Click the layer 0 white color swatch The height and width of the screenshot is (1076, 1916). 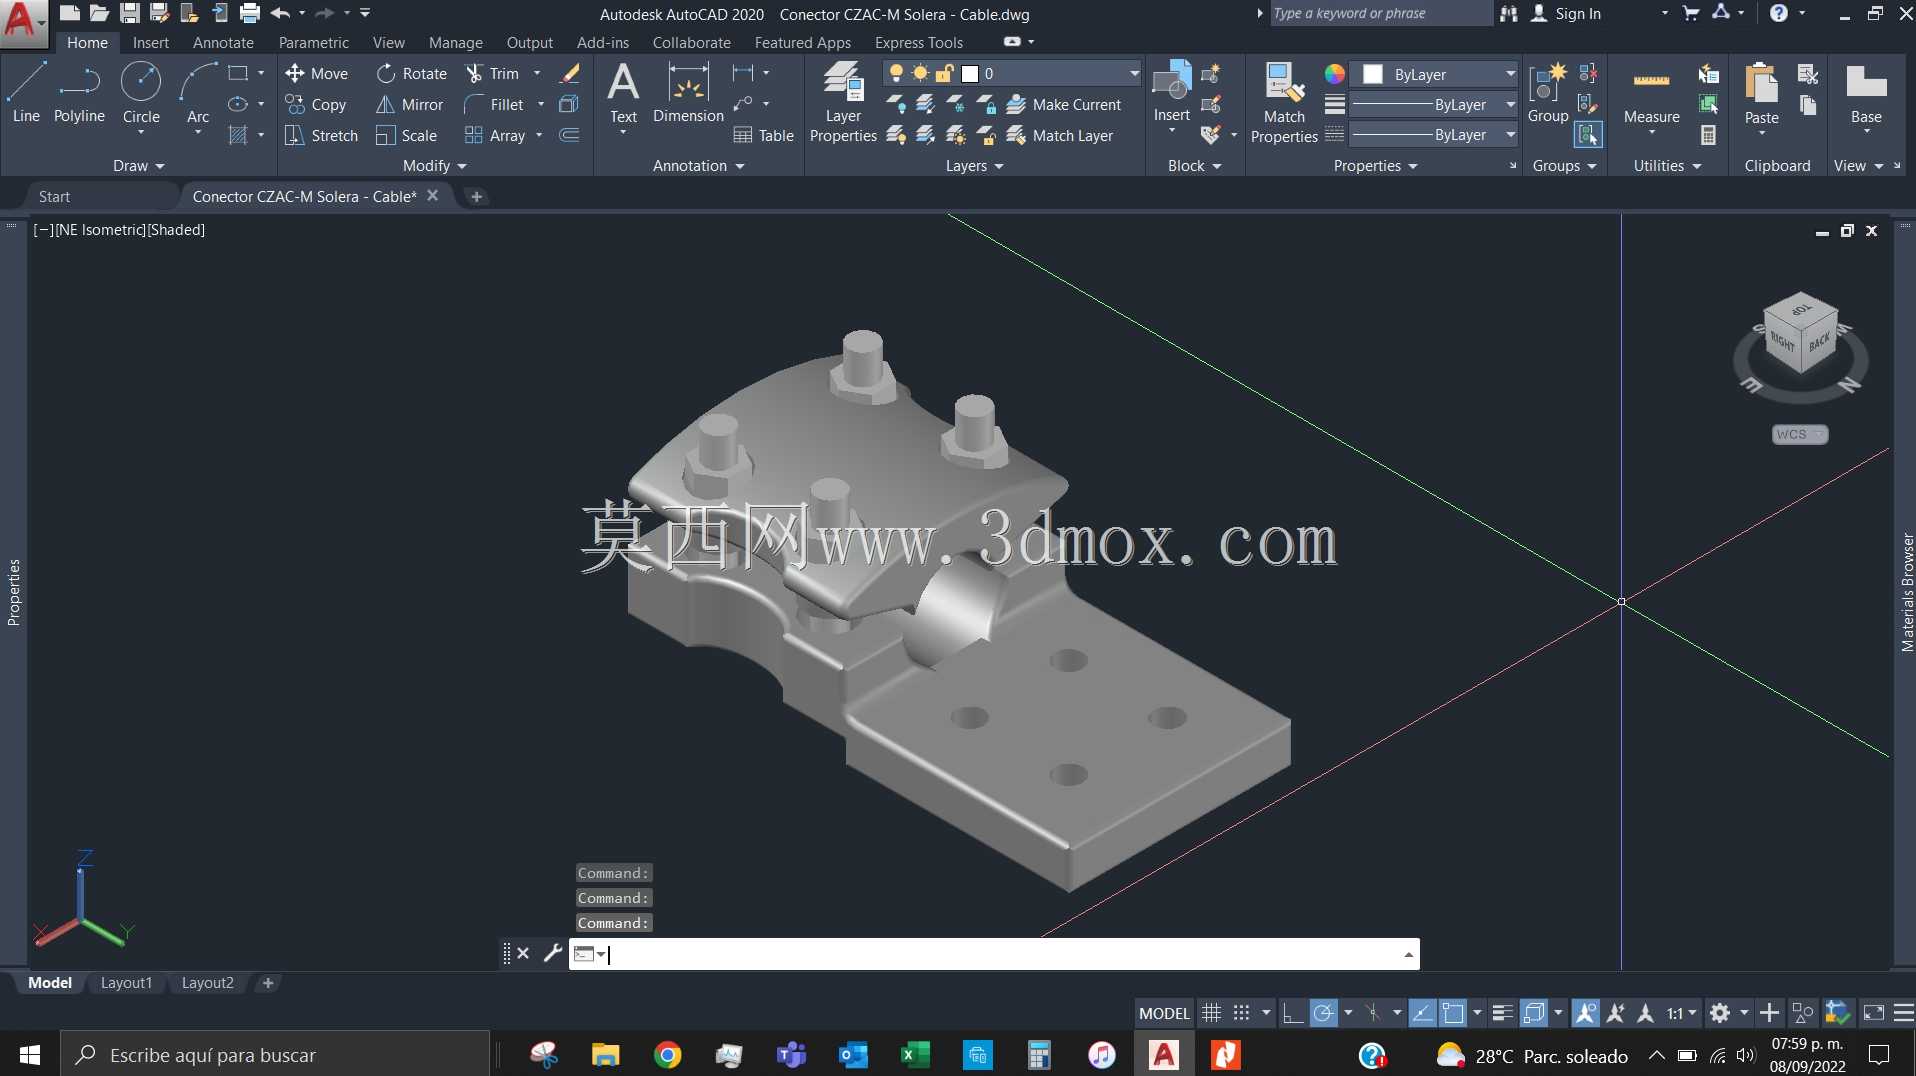point(969,73)
